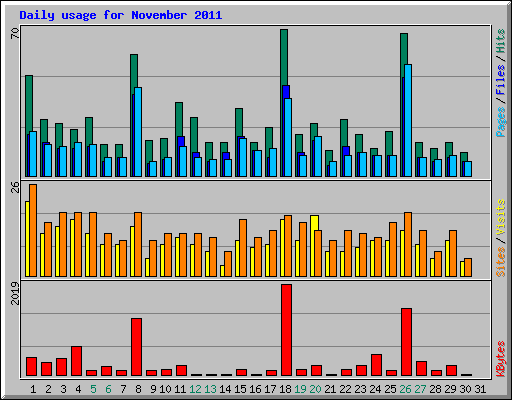Viewport: 512px width, 400px height.
Task: Click the red KBytes bar for day 4
Action: coord(76,361)
